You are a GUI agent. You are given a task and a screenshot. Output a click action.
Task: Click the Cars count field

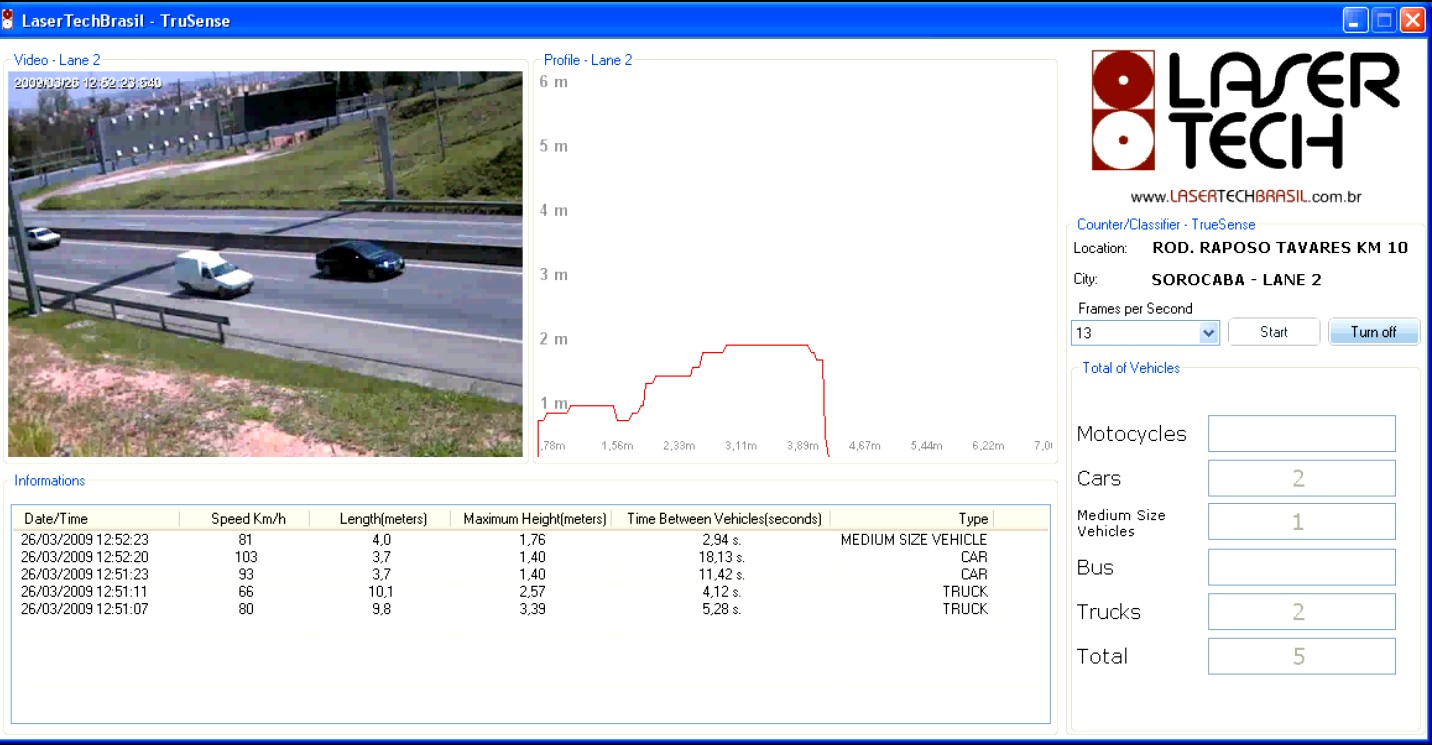coord(1301,478)
